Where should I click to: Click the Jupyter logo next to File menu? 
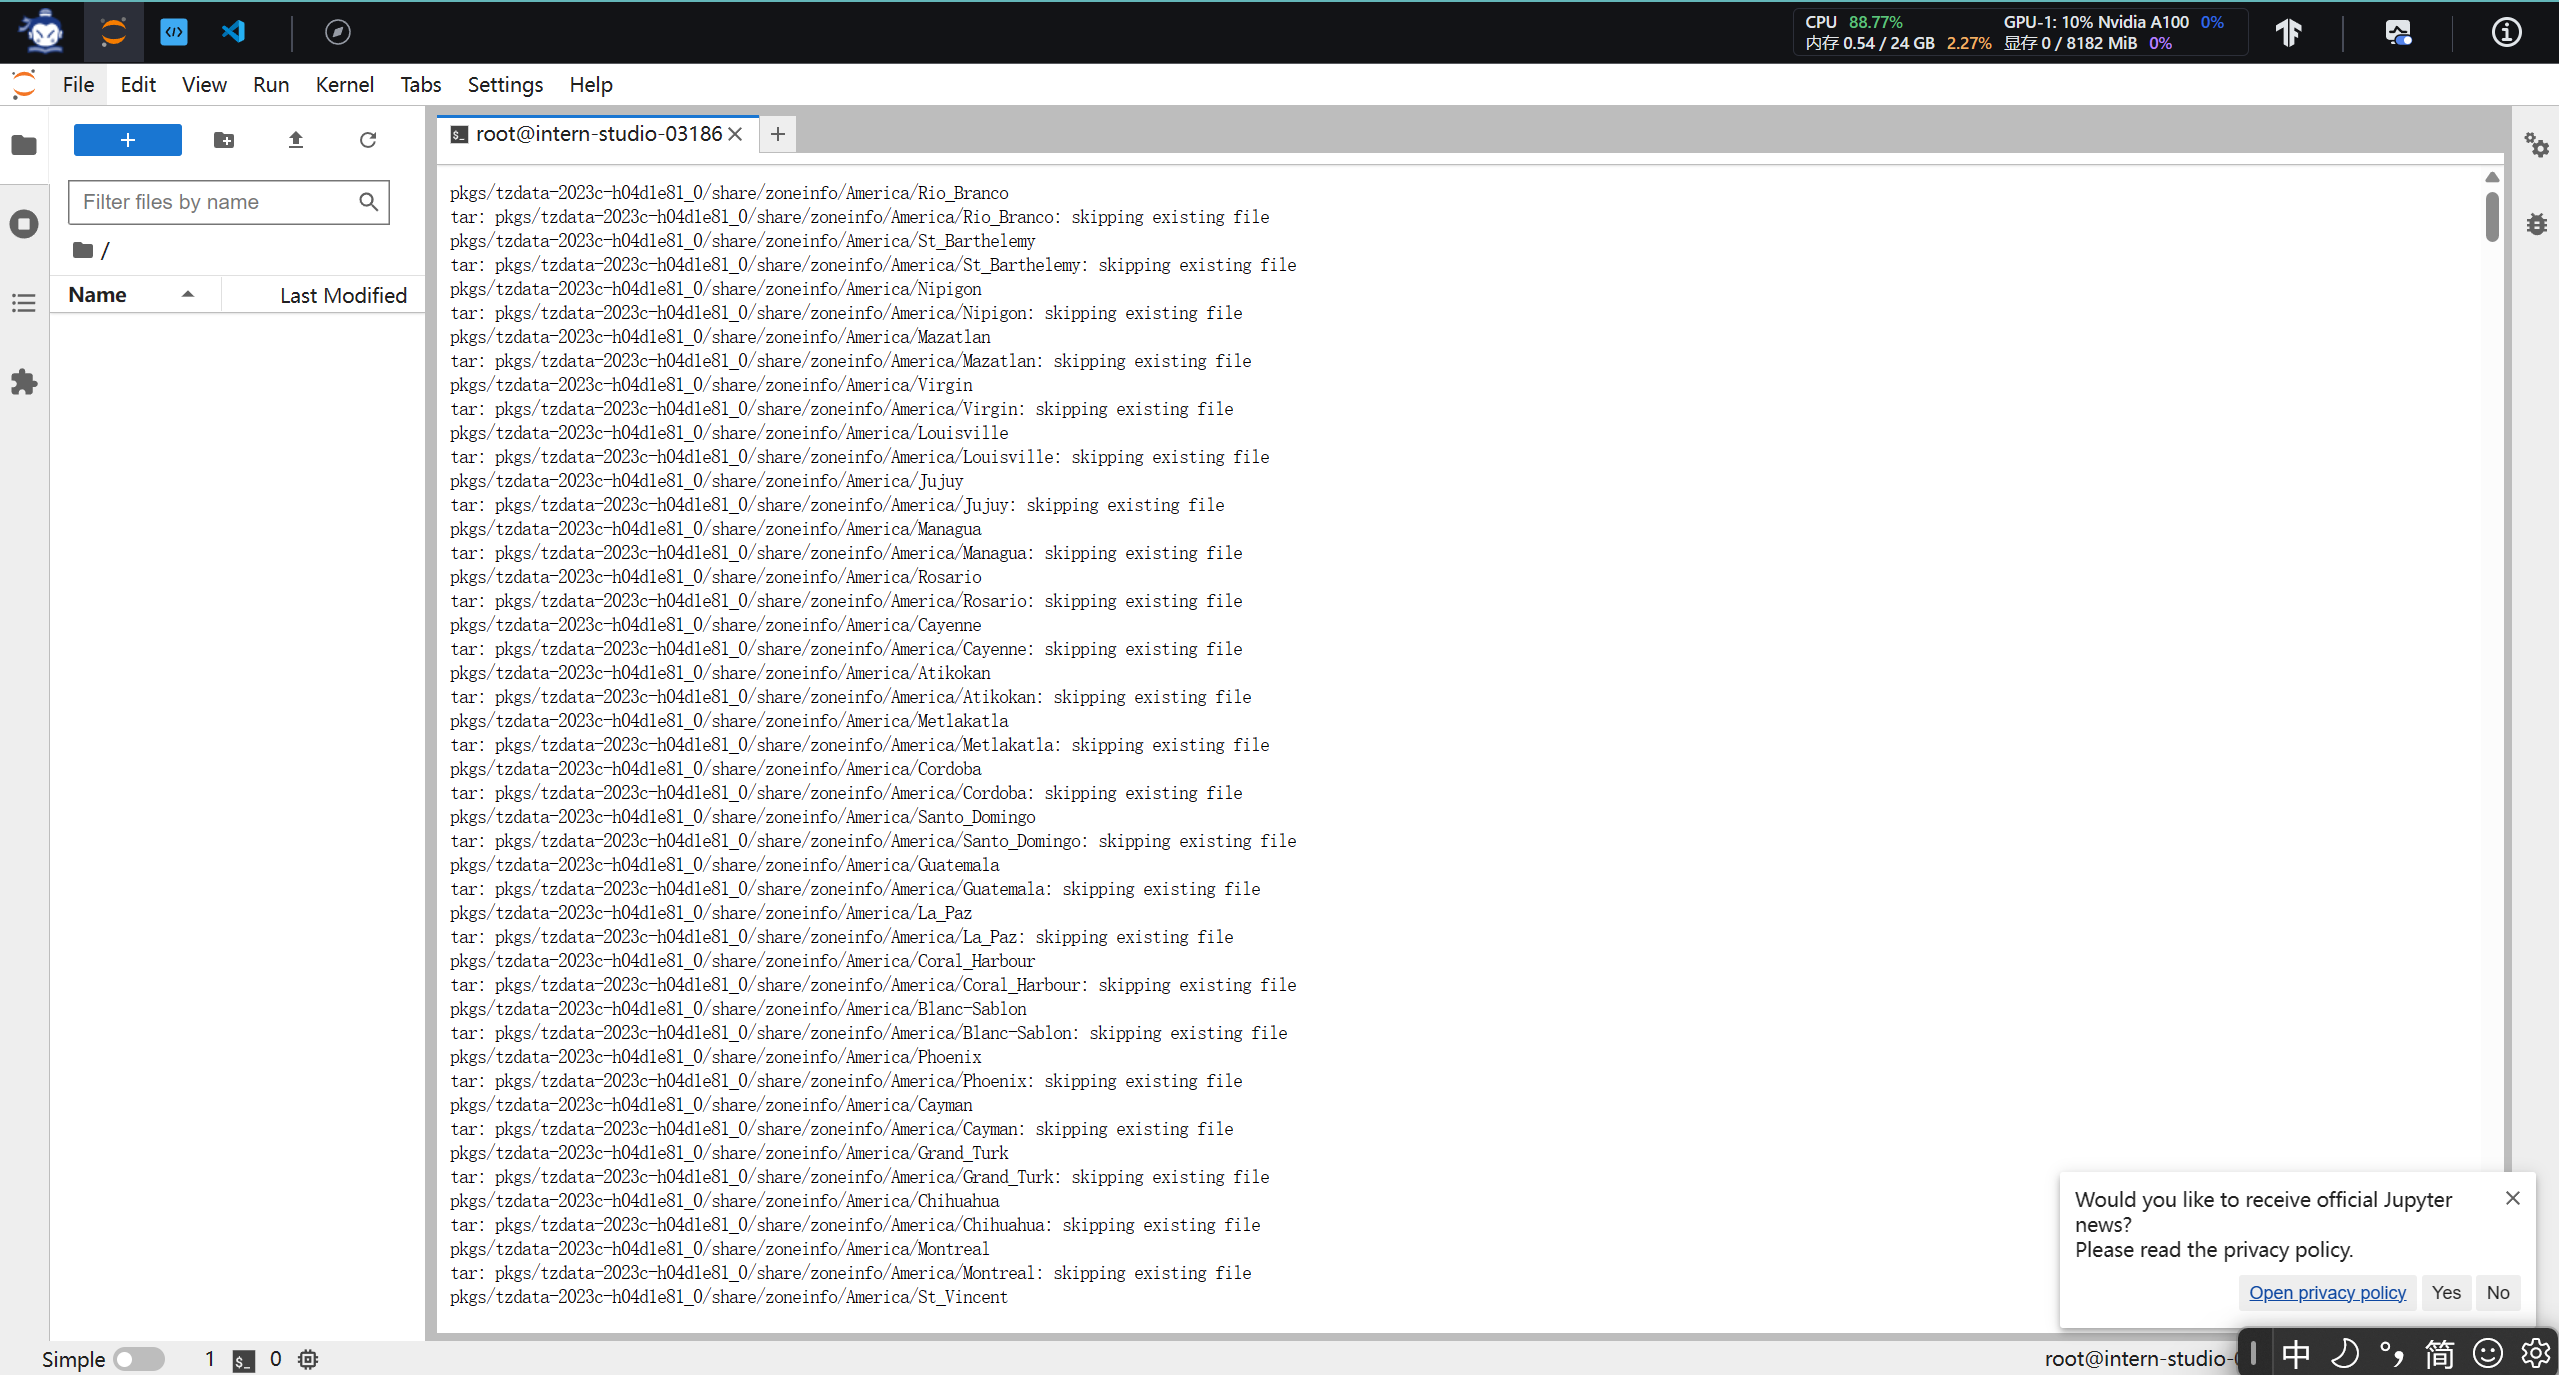[x=24, y=85]
